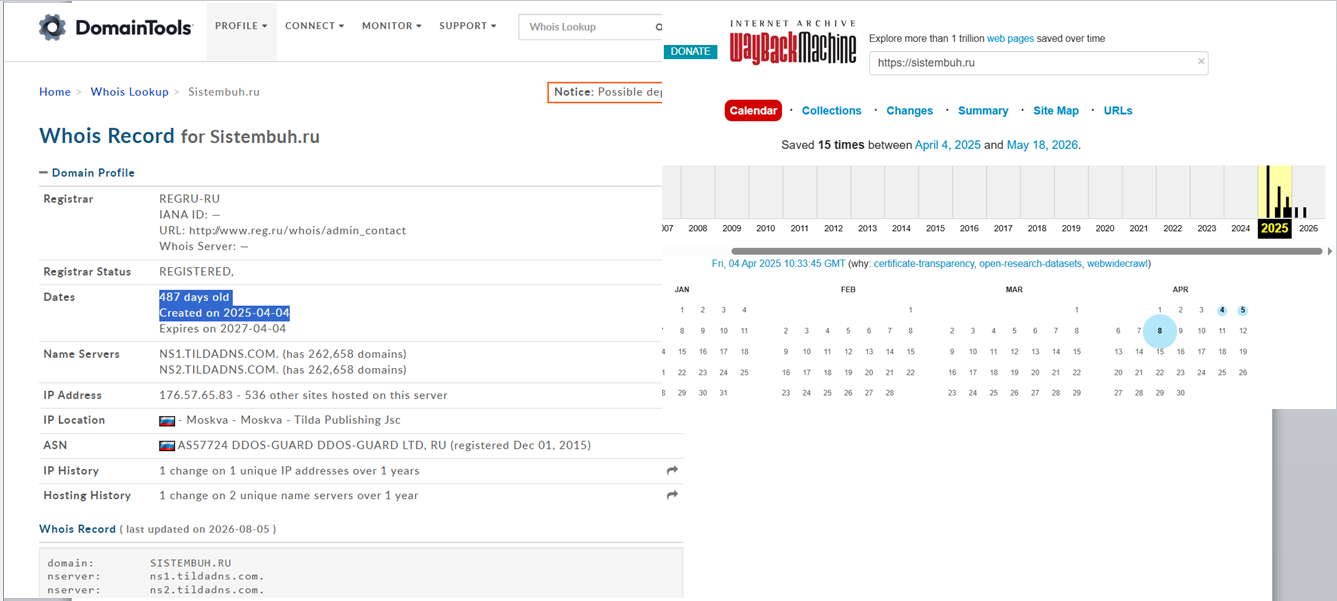Focus the Wayback Machine URL field
The width and height of the screenshot is (1337, 601).
click(1038, 63)
